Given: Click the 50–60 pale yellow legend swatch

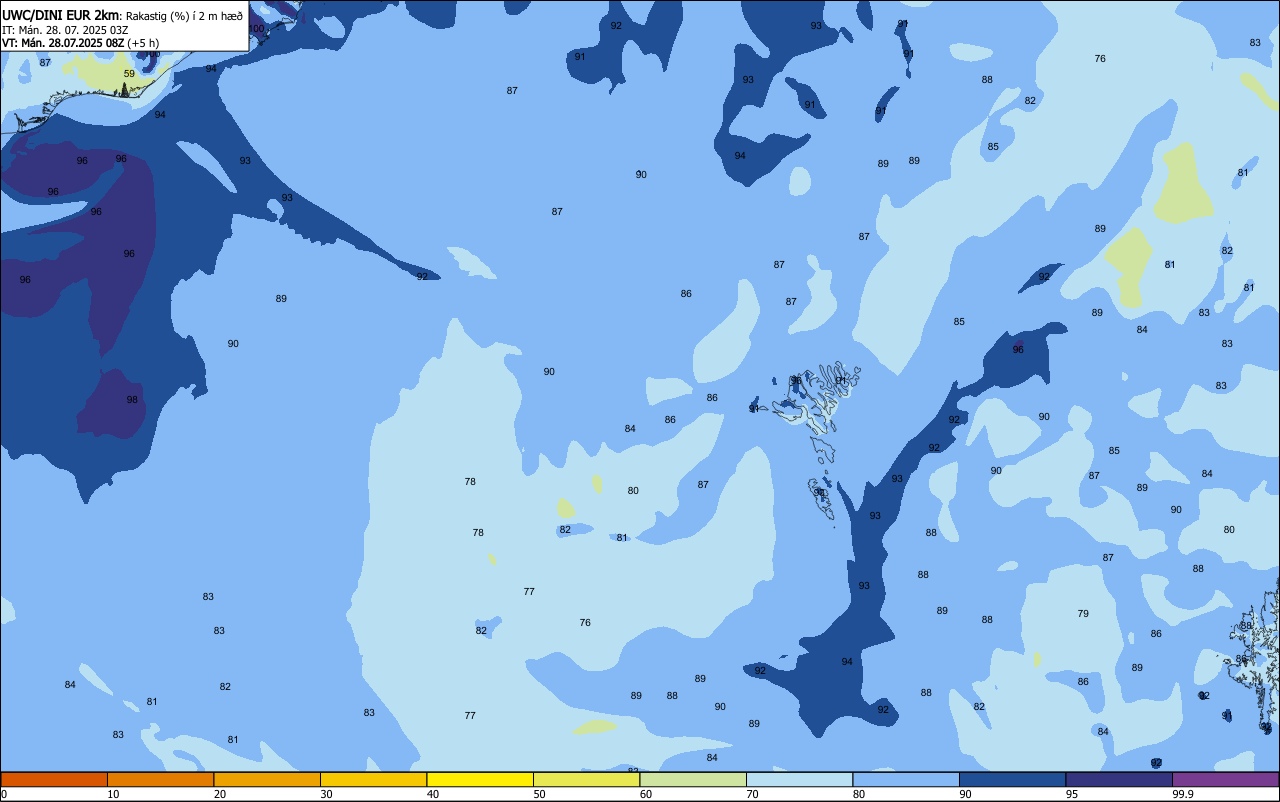Looking at the screenshot, I should [x=586, y=780].
